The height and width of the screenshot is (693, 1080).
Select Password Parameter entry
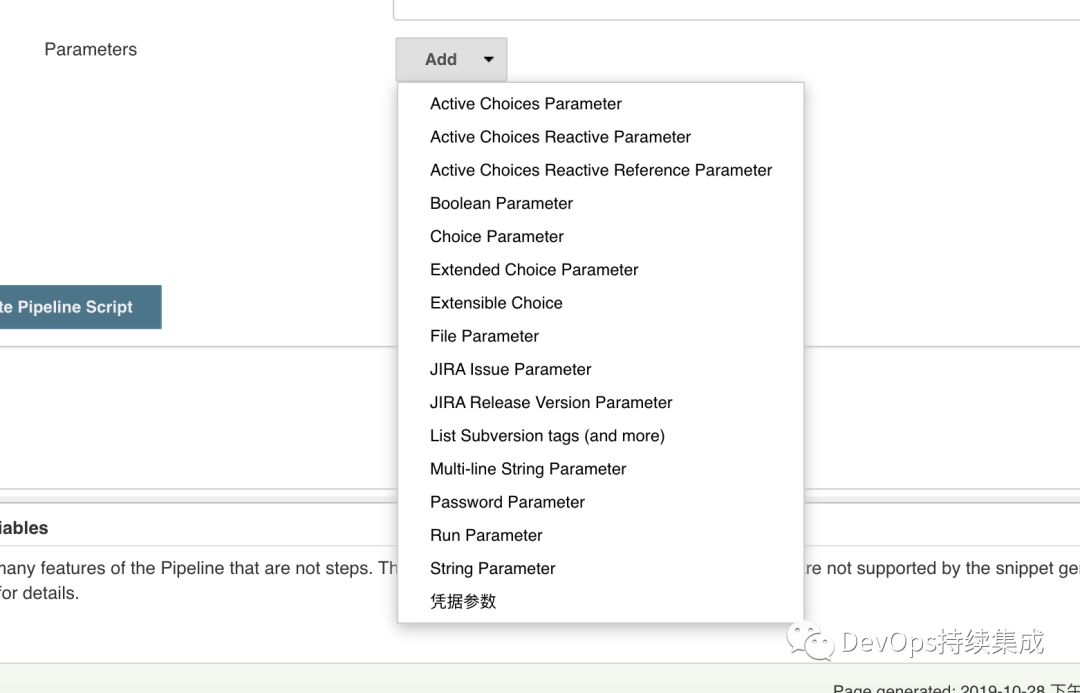click(507, 501)
